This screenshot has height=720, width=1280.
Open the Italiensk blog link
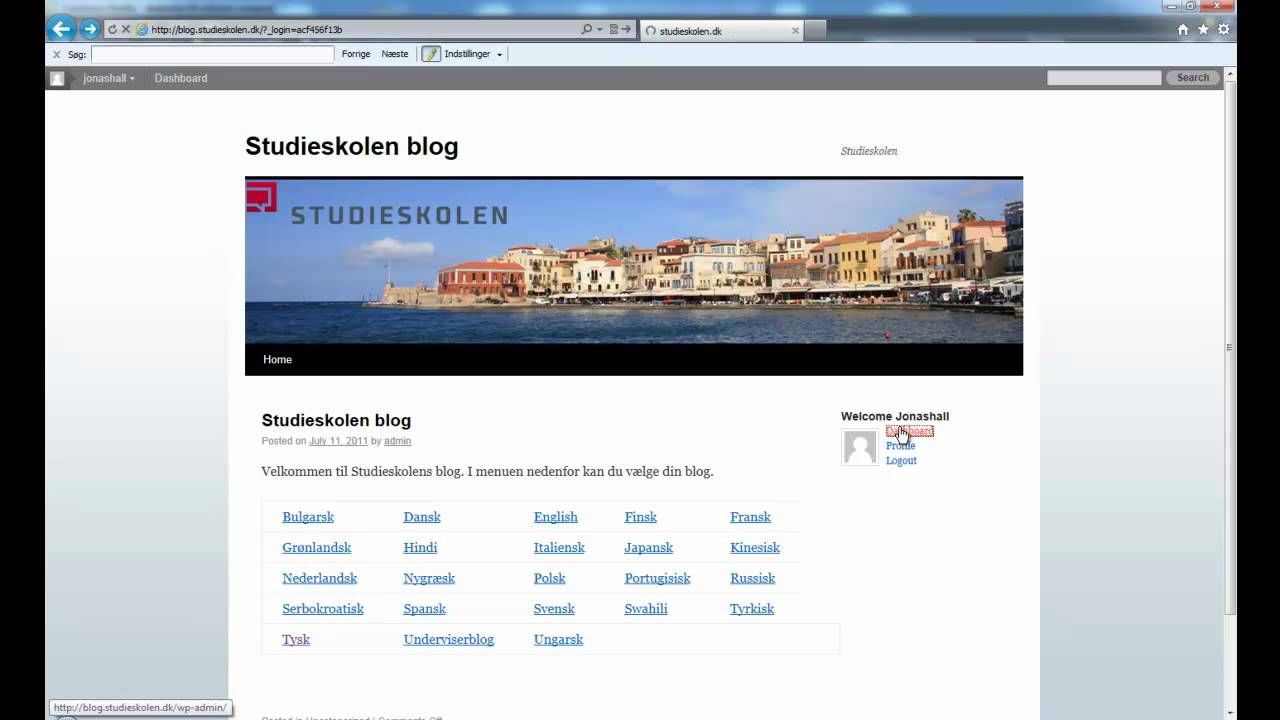point(559,548)
